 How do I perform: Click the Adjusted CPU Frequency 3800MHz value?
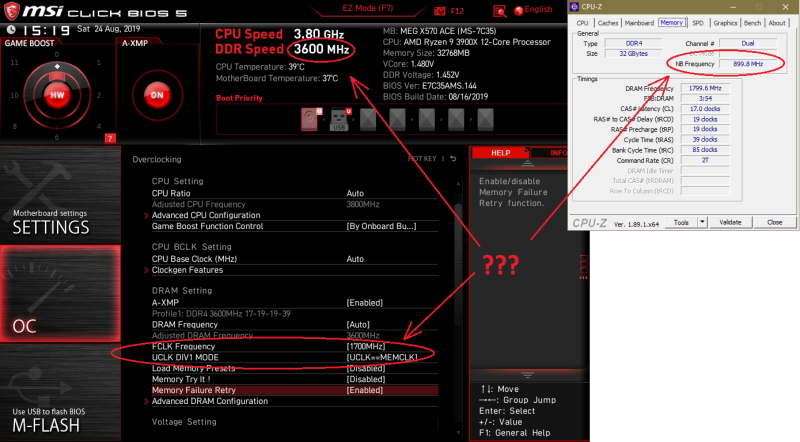click(363, 204)
